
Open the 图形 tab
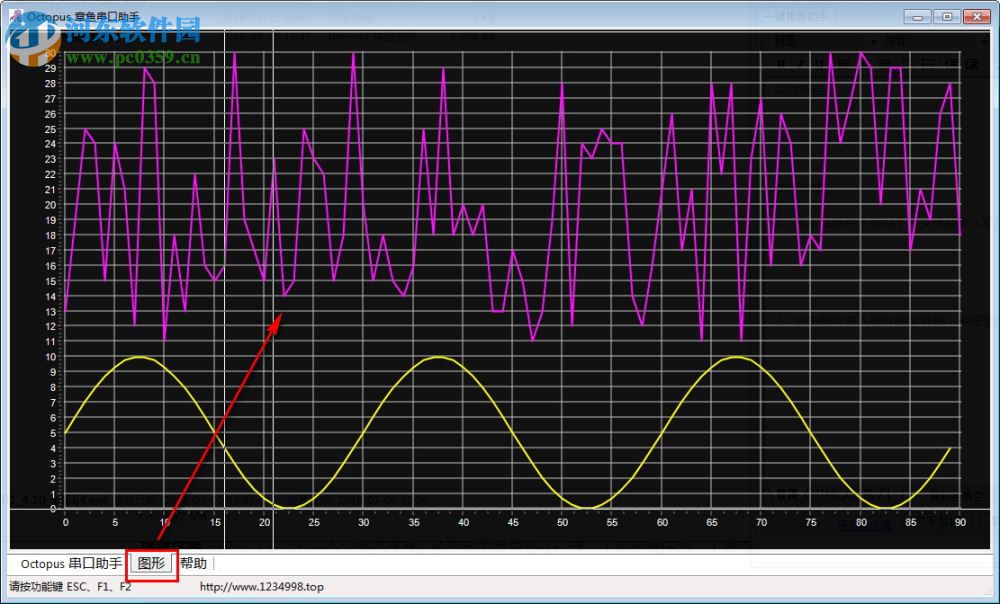click(151, 563)
